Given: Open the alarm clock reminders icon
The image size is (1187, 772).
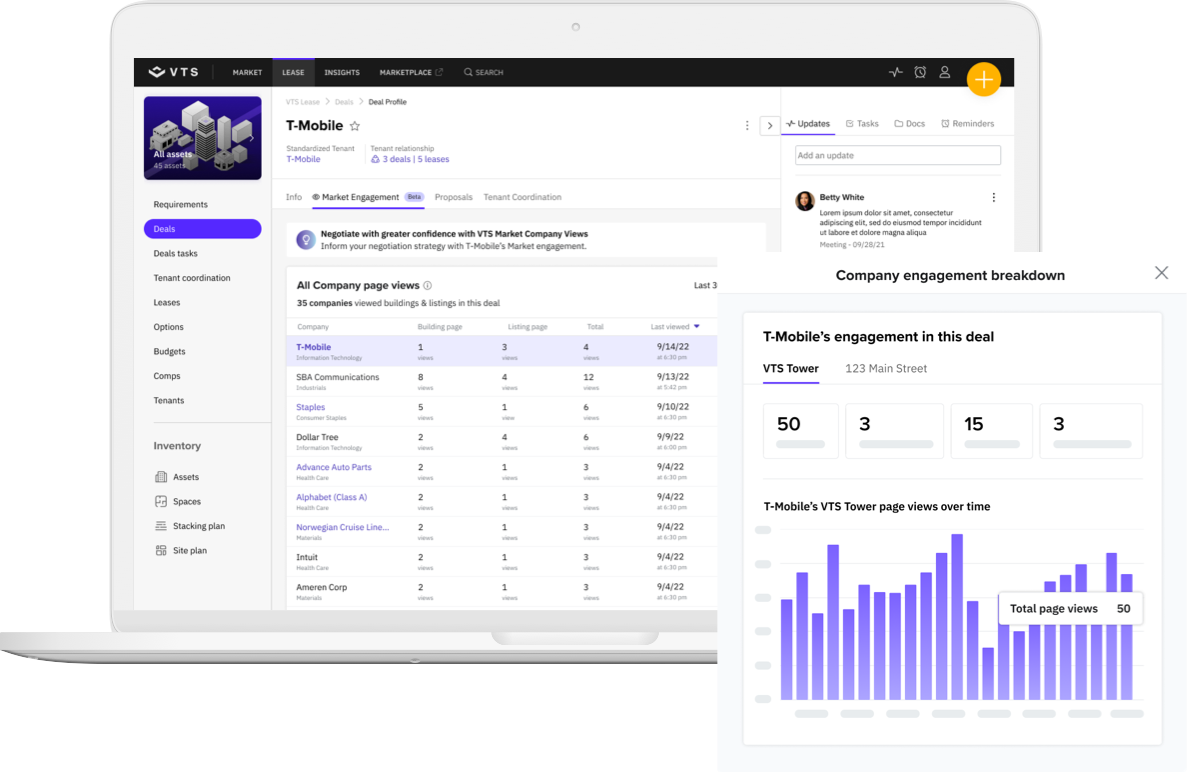Looking at the screenshot, I should (920, 72).
